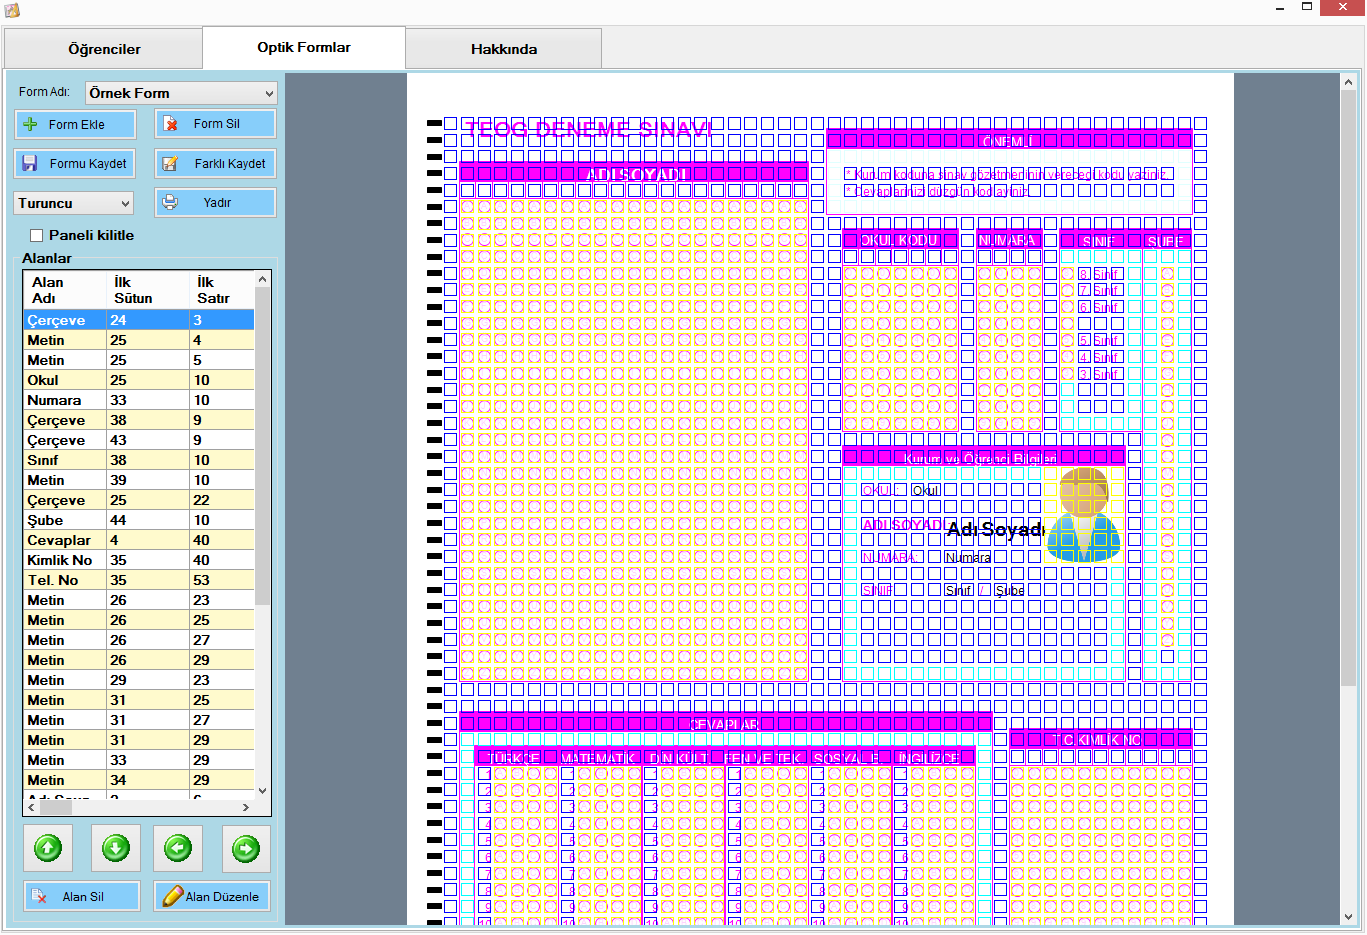The height and width of the screenshot is (935, 1367).
Task: Open the Hakkında tab
Action: (503, 49)
